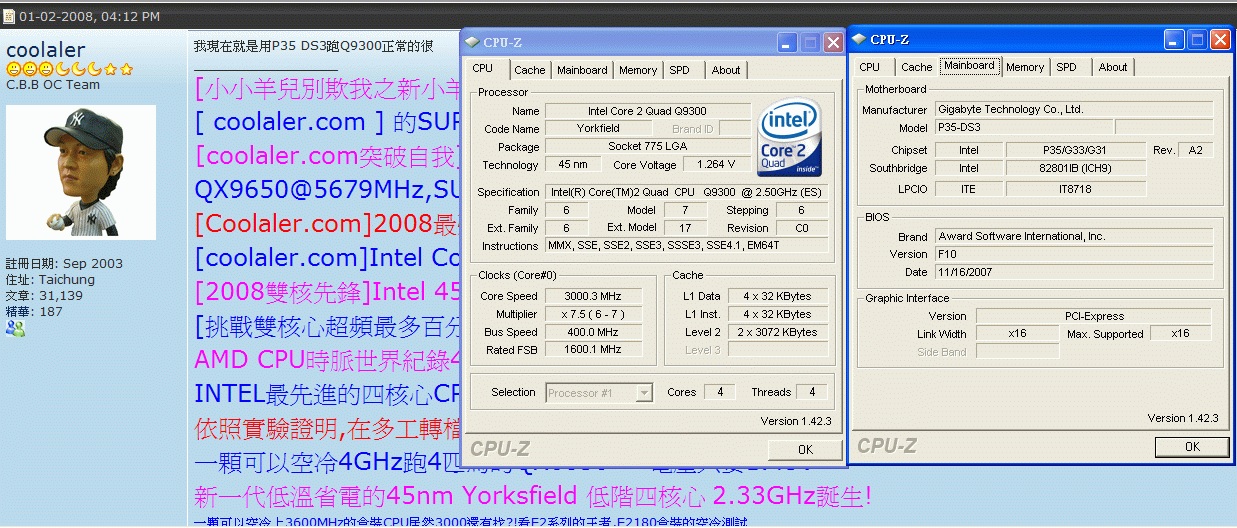Click OK in the left CPU-Z window
Viewport: 1237px width, 528px height.
click(805, 450)
